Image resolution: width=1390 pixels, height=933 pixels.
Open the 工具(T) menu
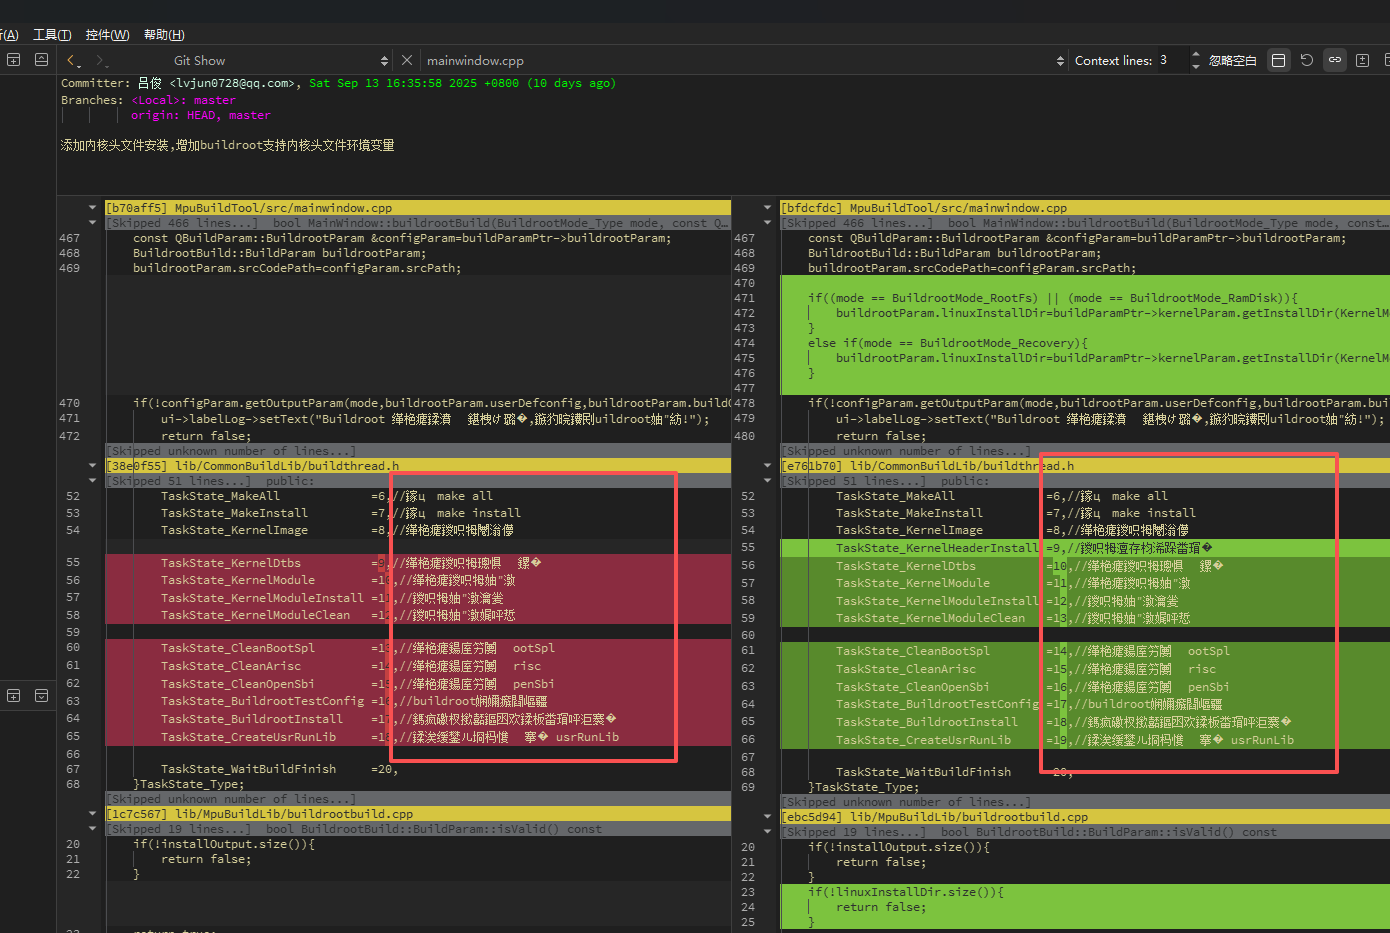click(x=52, y=35)
